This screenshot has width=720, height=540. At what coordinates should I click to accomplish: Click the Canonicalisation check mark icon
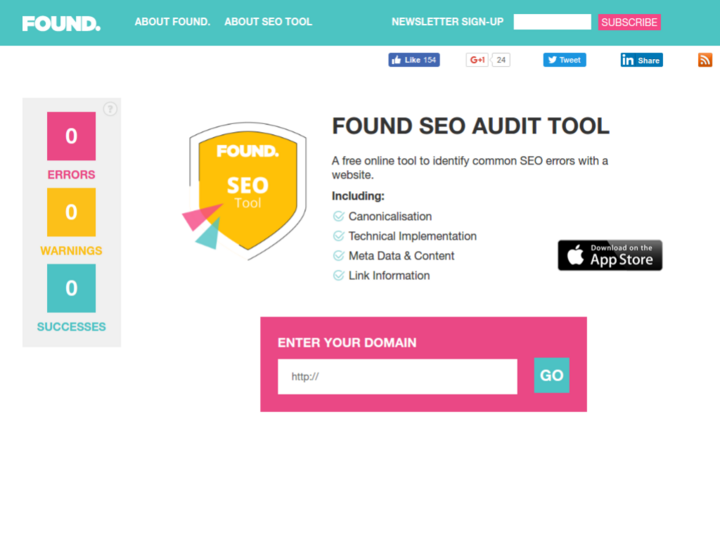click(x=339, y=216)
